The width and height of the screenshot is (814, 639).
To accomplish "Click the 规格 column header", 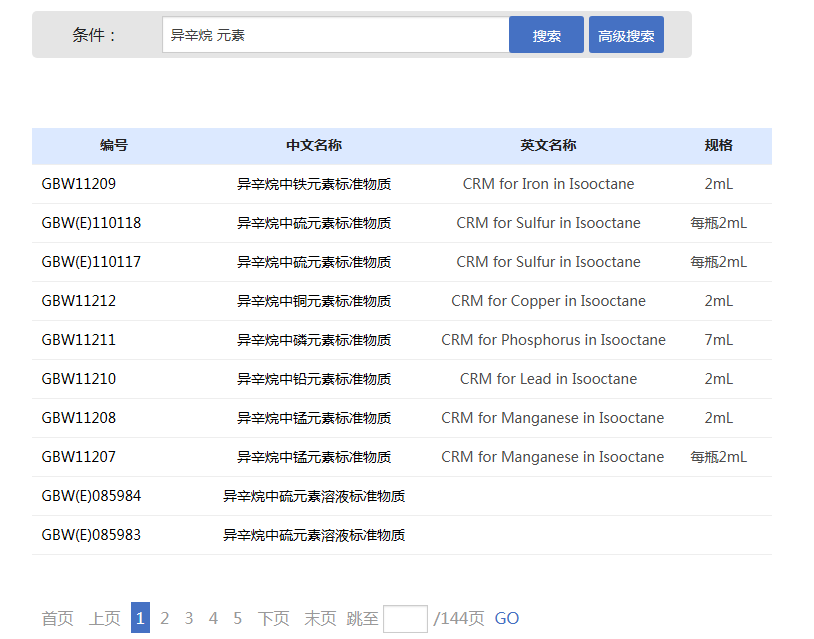I will pos(718,145).
